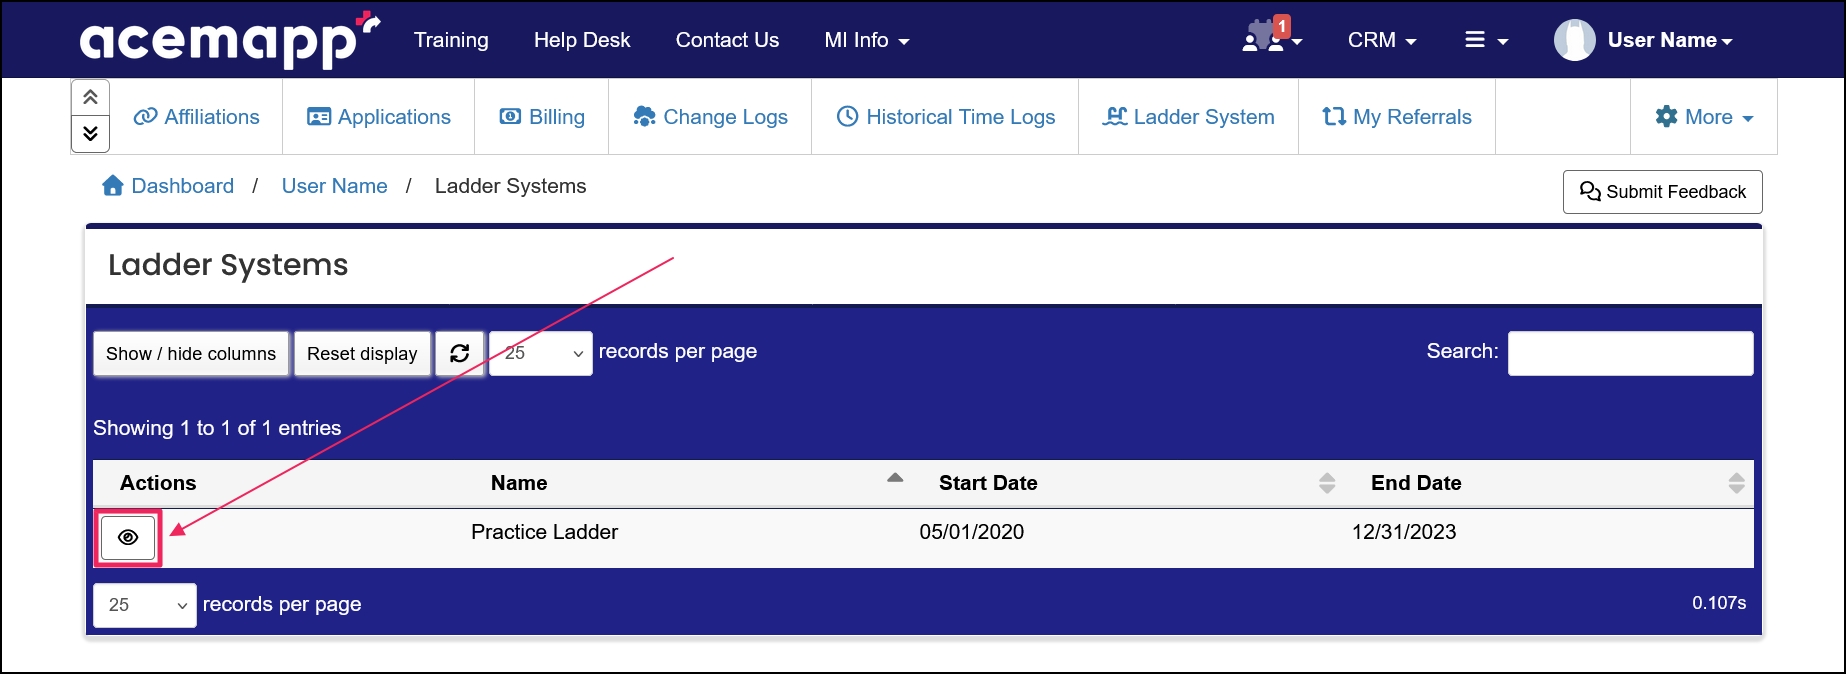Viewport: 1846px width, 674px height.
Task: Click Contact Us in the navbar
Action: tap(727, 40)
